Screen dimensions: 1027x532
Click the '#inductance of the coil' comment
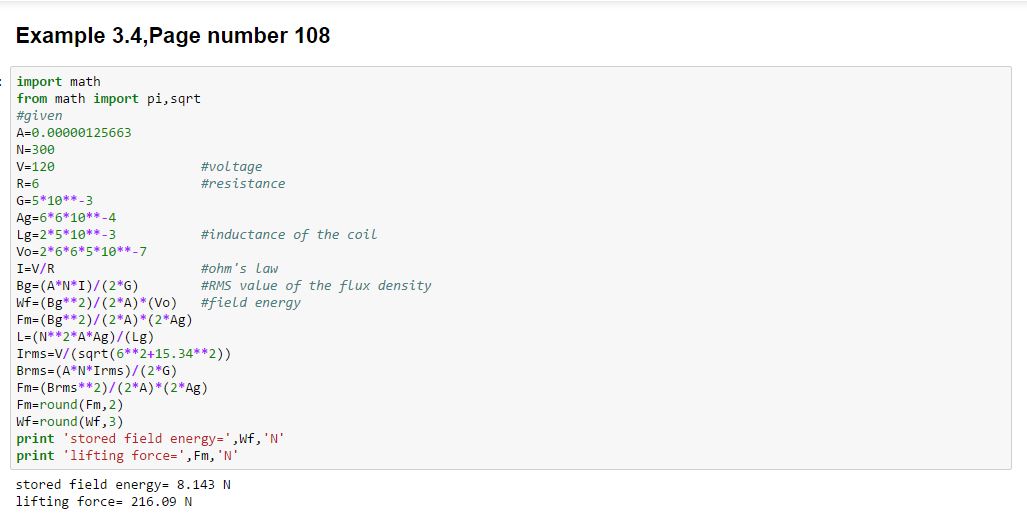pos(288,235)
